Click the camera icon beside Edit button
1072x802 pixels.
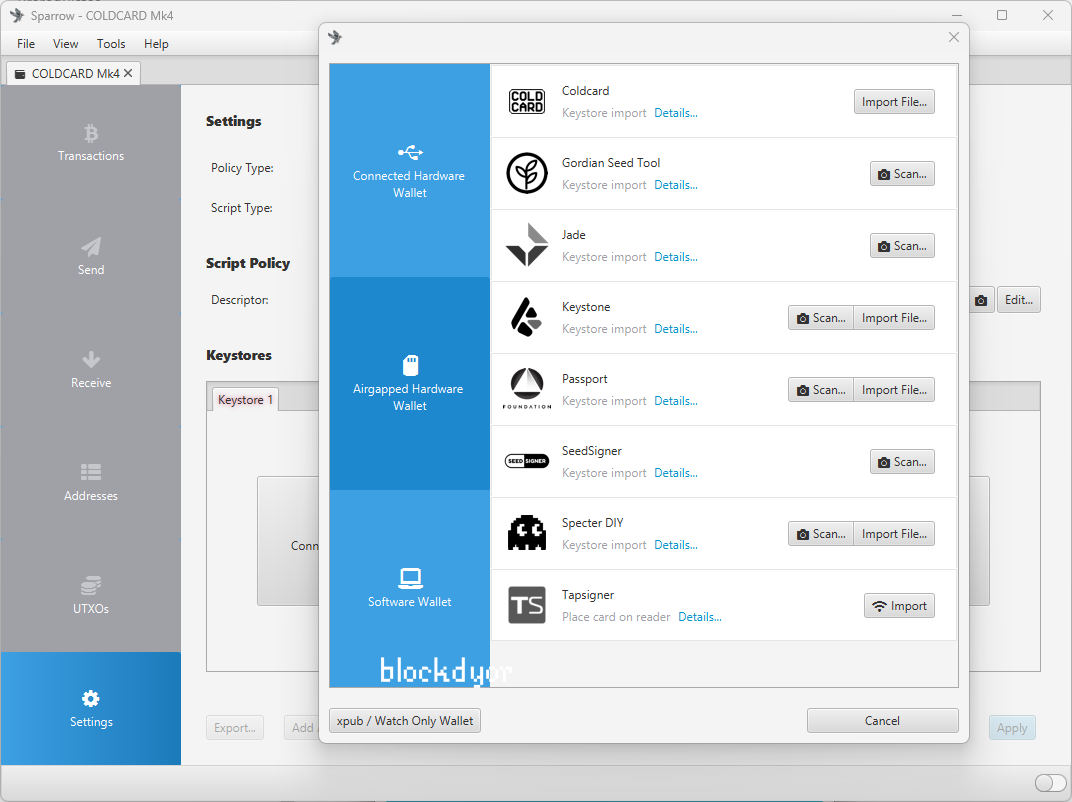click(x=981, y=300)
